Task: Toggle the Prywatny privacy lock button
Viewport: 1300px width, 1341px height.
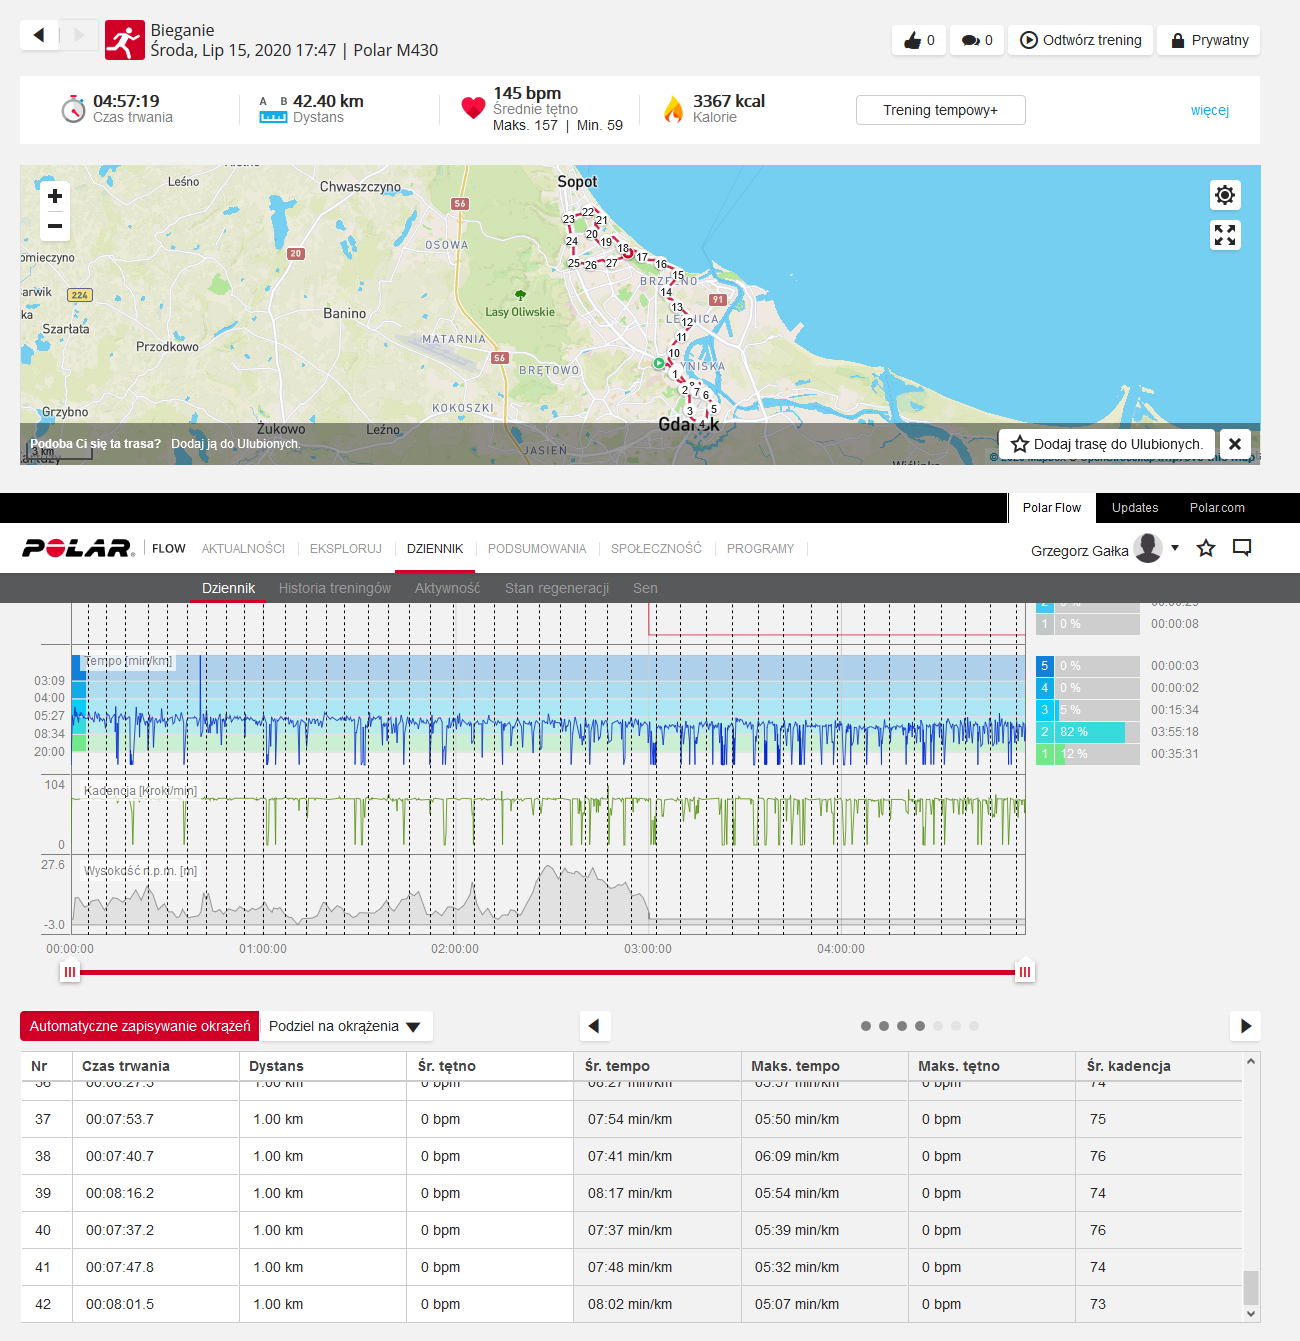Action: tap(1208, 40)
